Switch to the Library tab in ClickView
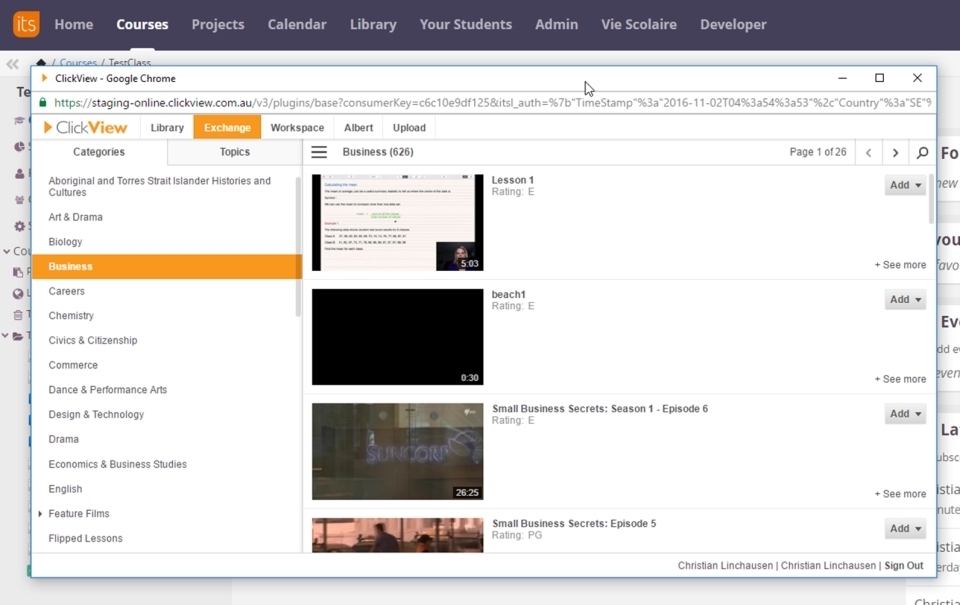The image size is (960, 605). [x=166, y=127]
